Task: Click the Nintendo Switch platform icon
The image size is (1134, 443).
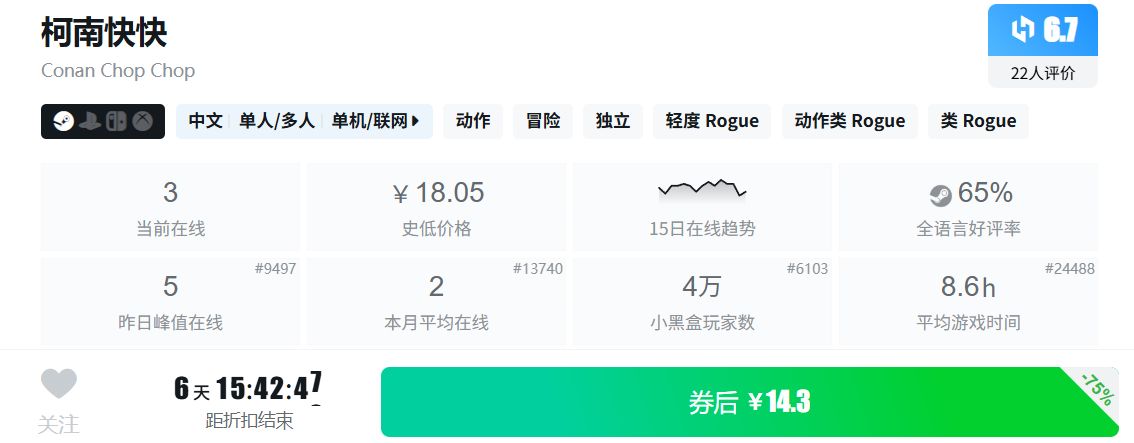Action: click(x=117, y=121)
